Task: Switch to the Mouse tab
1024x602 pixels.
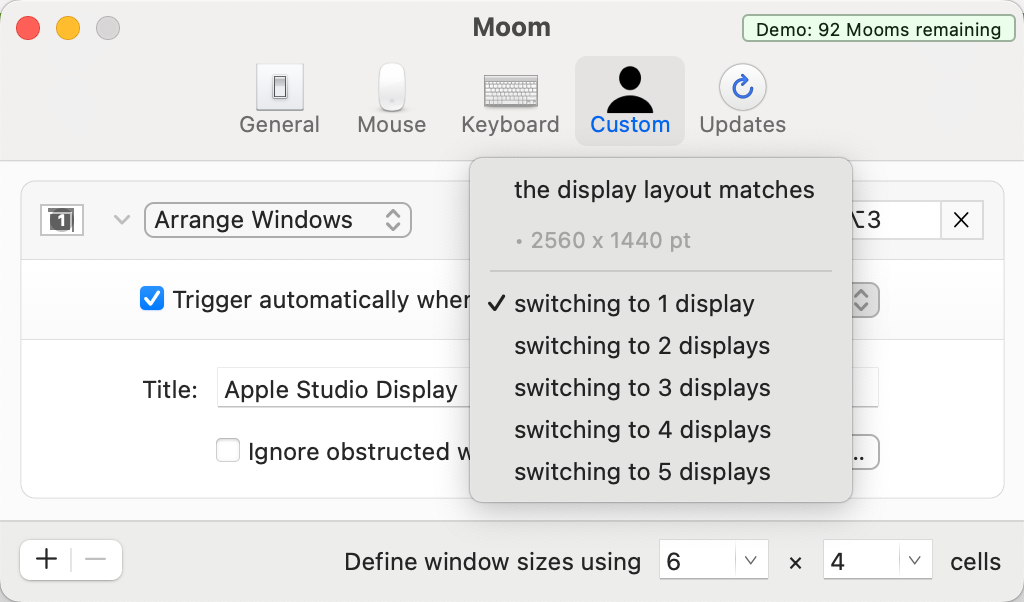Action: click(x=392, y=101)
